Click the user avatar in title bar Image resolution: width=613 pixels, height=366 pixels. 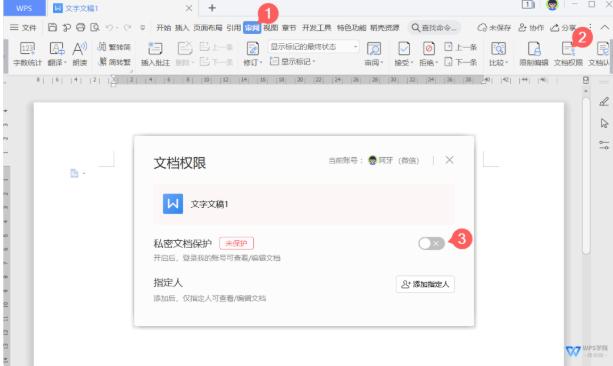coord(552,5)
